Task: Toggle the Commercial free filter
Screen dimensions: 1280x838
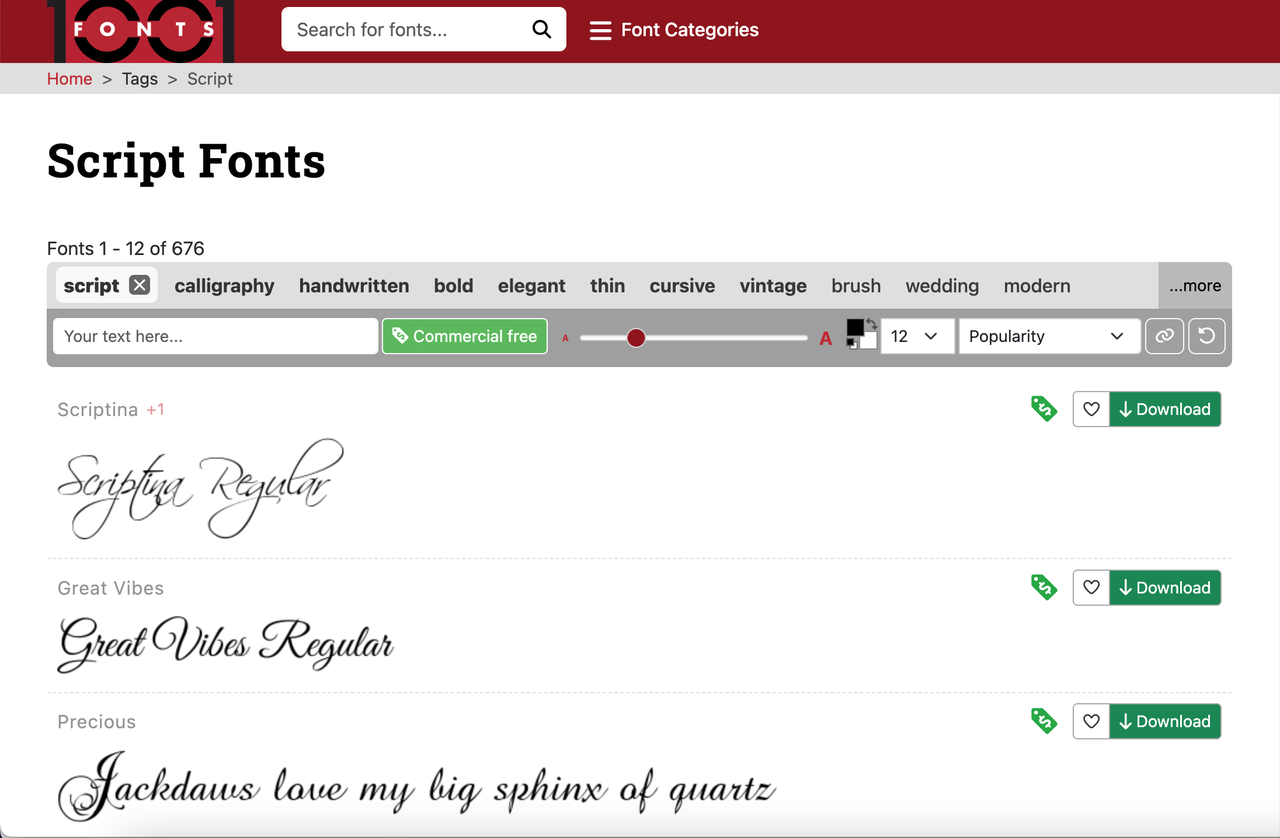Action: click(465, 336)
